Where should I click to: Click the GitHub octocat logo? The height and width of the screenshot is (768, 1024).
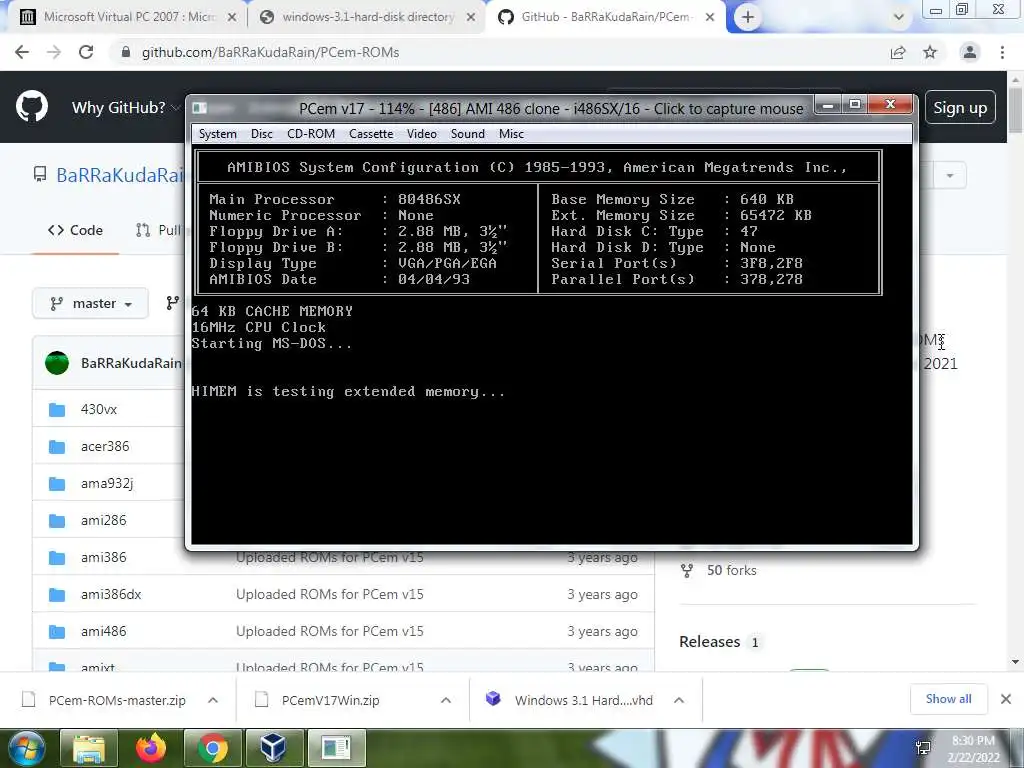[32, 106]
